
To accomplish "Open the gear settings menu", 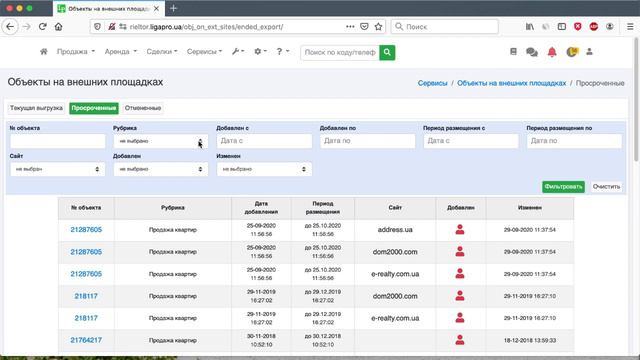I will [x=260, y=51].
